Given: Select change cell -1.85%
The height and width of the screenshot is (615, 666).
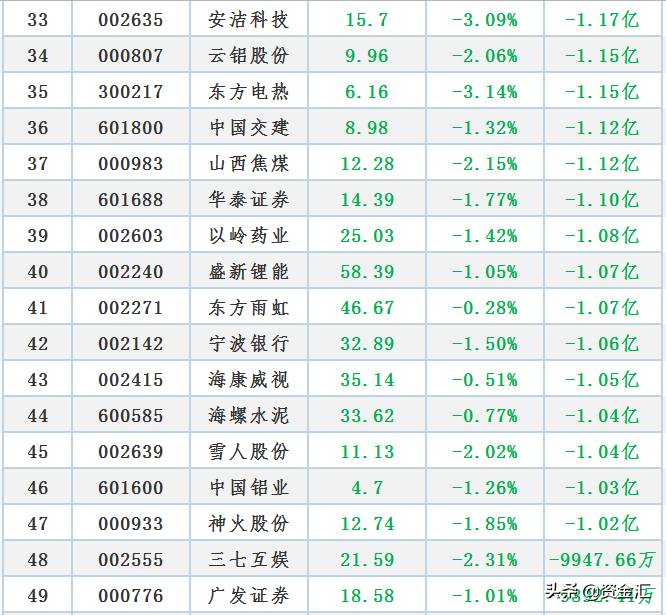Looking at the screenshot, I should [485, 524].
